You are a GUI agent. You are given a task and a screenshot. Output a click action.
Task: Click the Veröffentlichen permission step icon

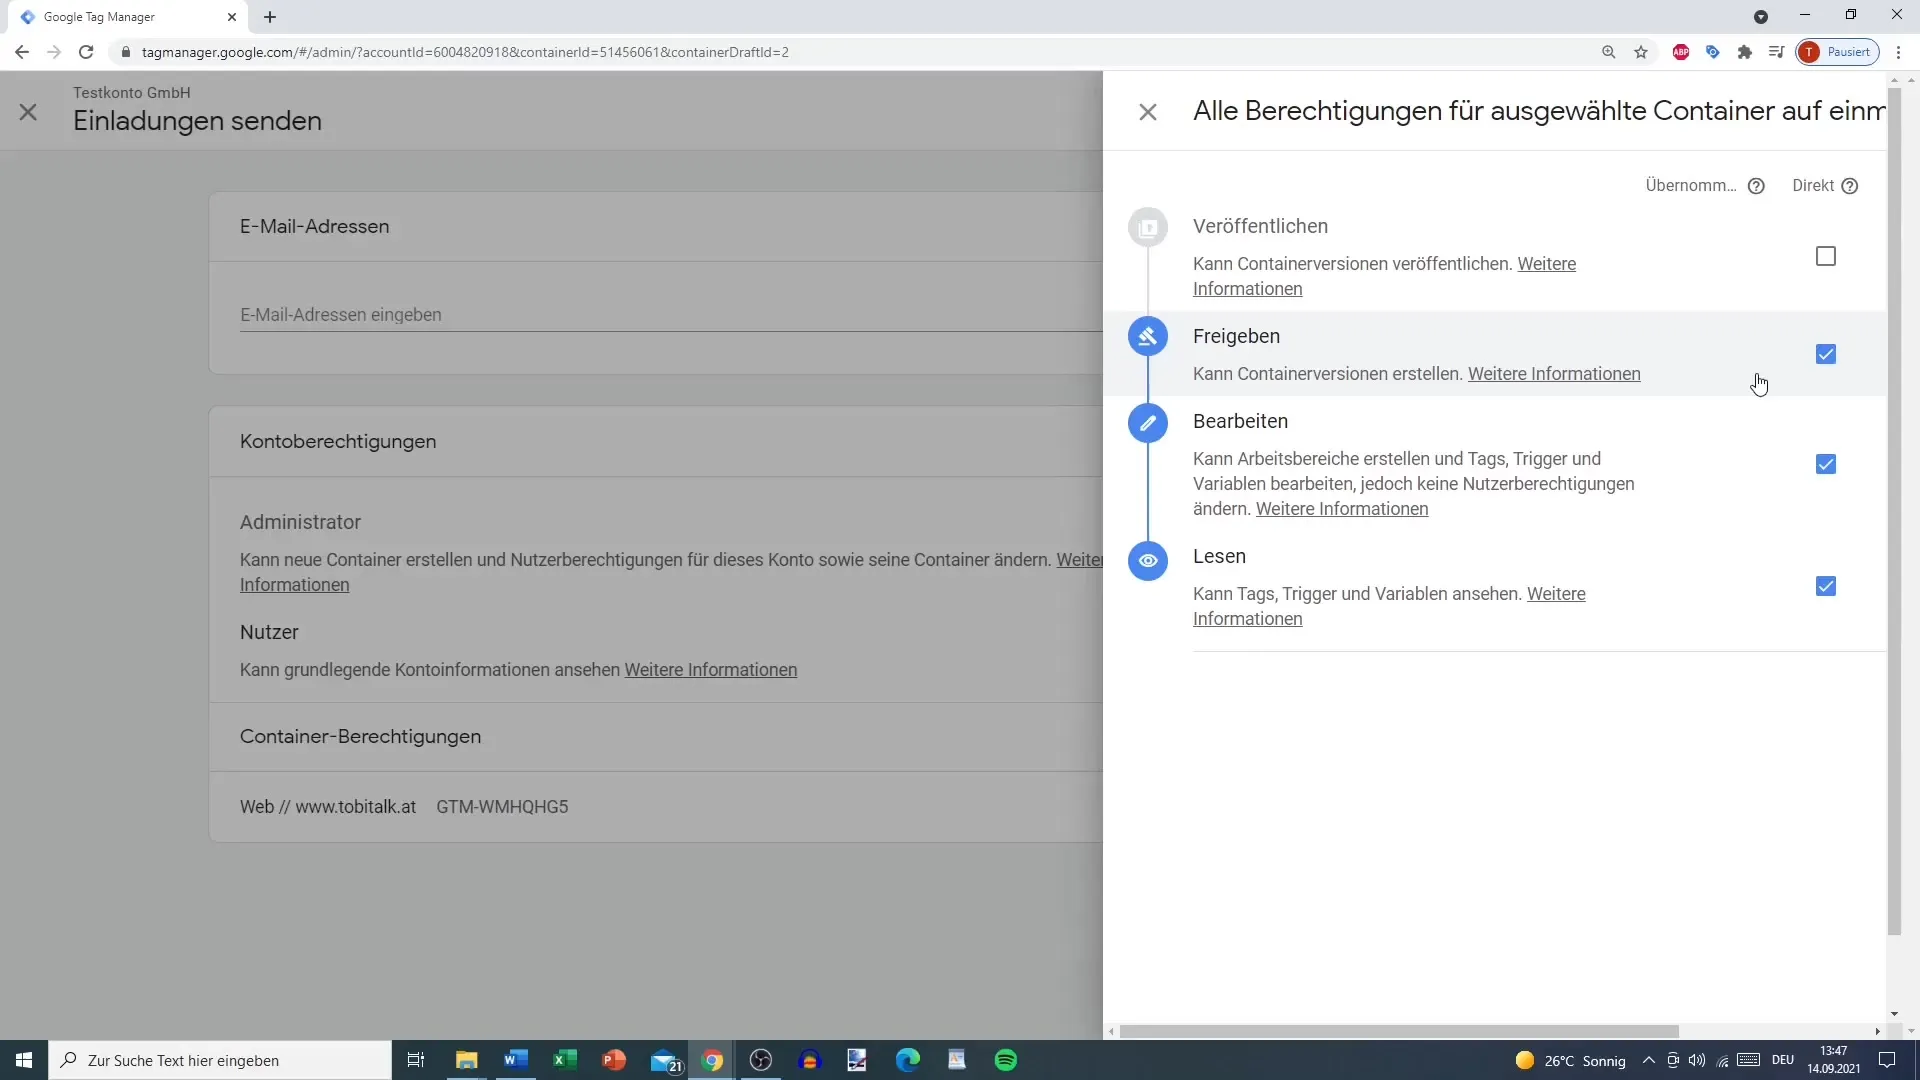click(x=1148, y=227)
